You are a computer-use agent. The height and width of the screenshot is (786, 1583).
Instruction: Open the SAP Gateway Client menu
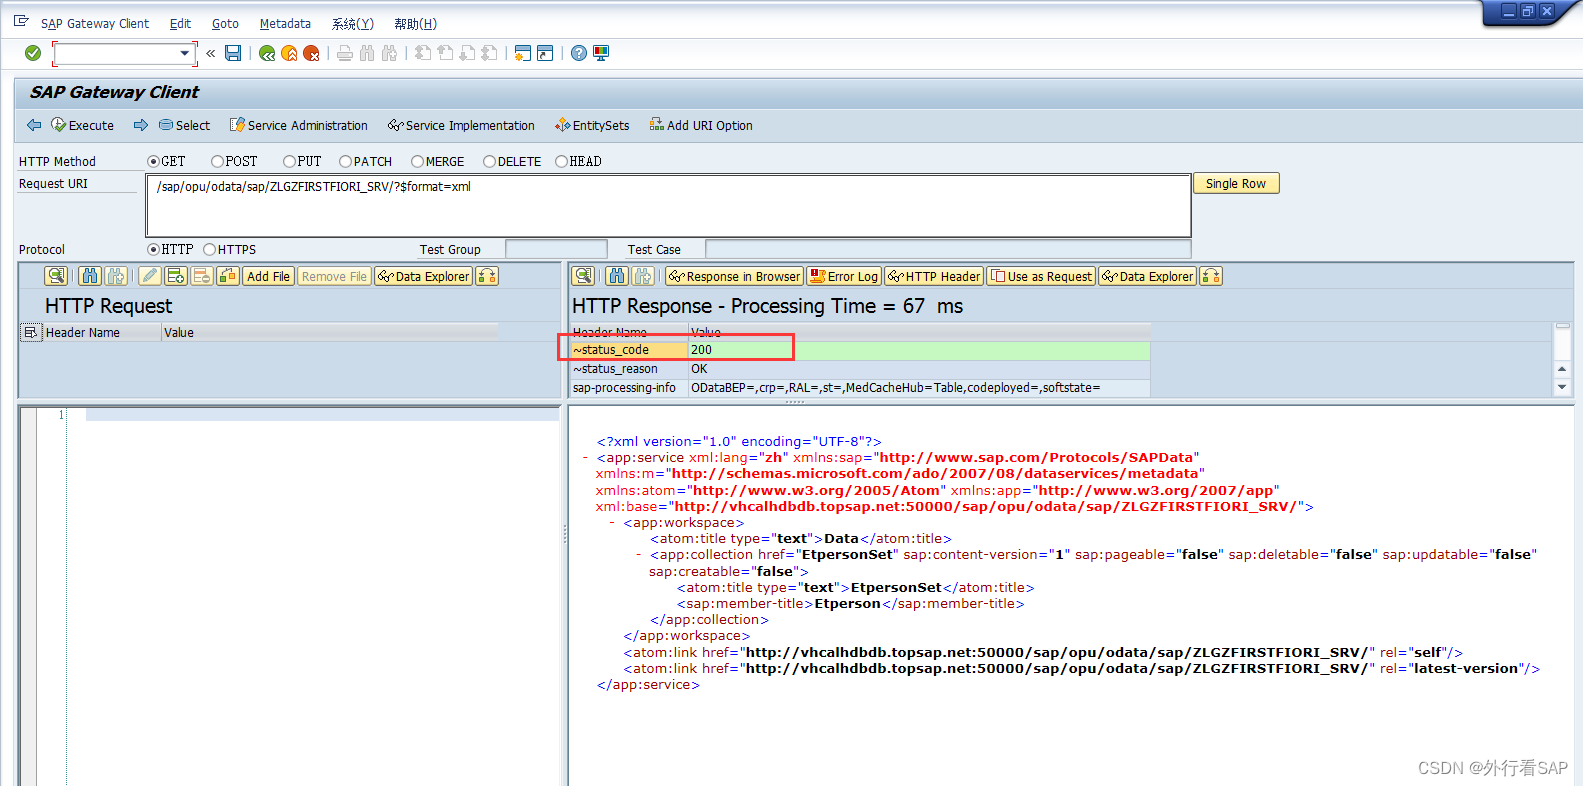[x=95, y=23]
